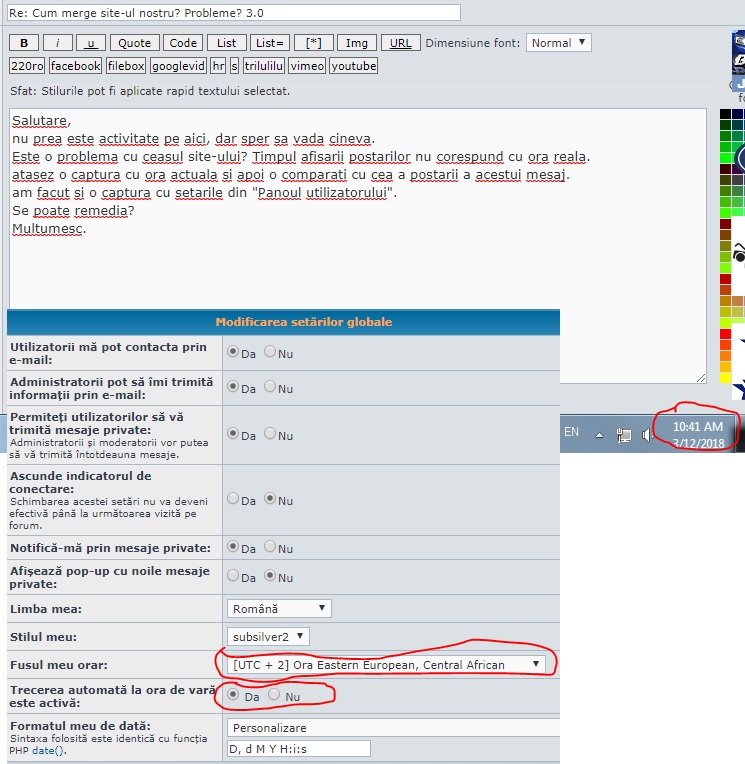The image size is (745, 764).
Task: Insert list item with [*] button
Action: pos(313,43)
